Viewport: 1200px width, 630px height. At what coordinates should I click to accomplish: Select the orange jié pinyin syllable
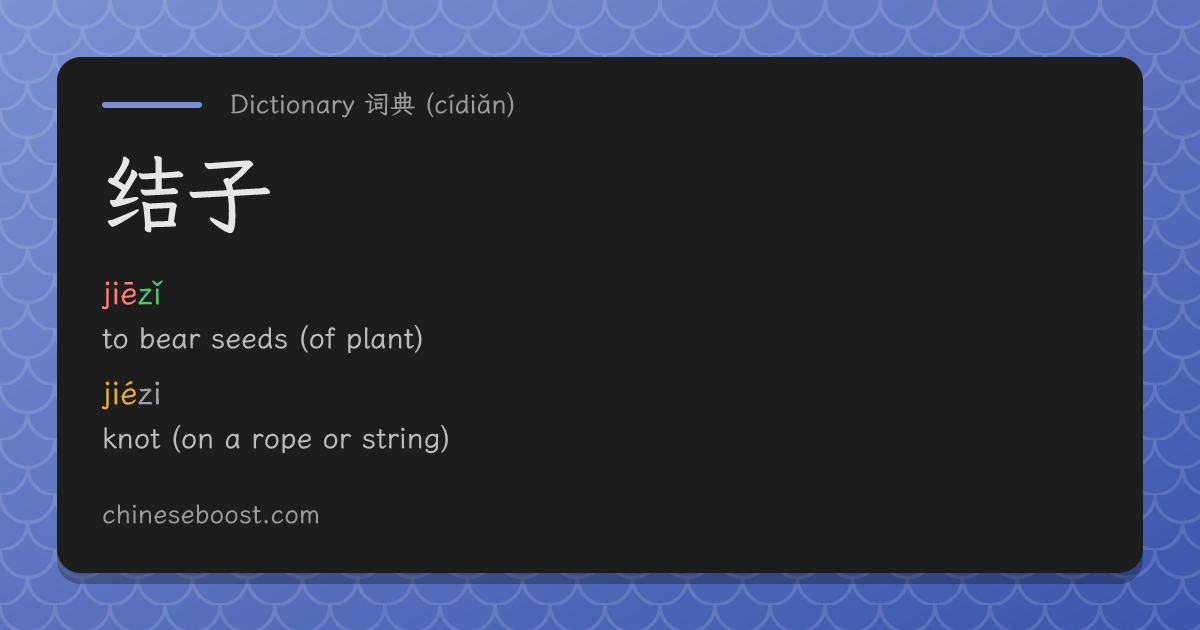[119, 395]
